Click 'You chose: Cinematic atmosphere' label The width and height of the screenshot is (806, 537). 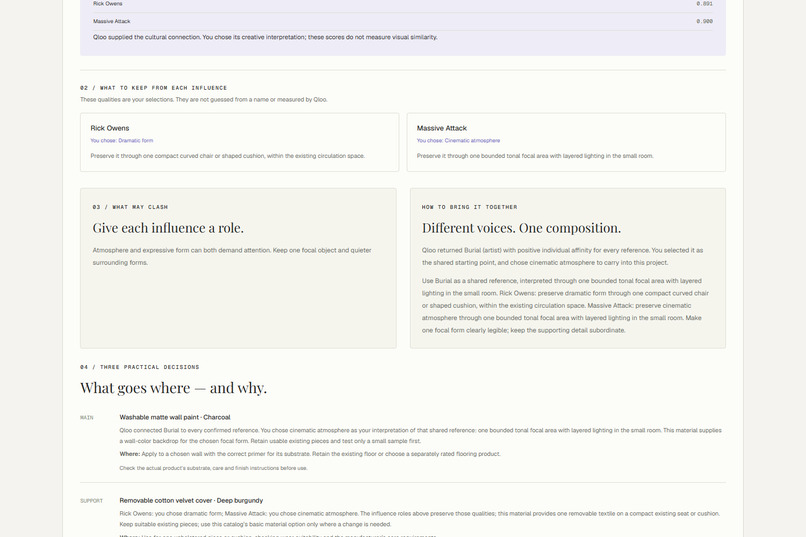458,140
